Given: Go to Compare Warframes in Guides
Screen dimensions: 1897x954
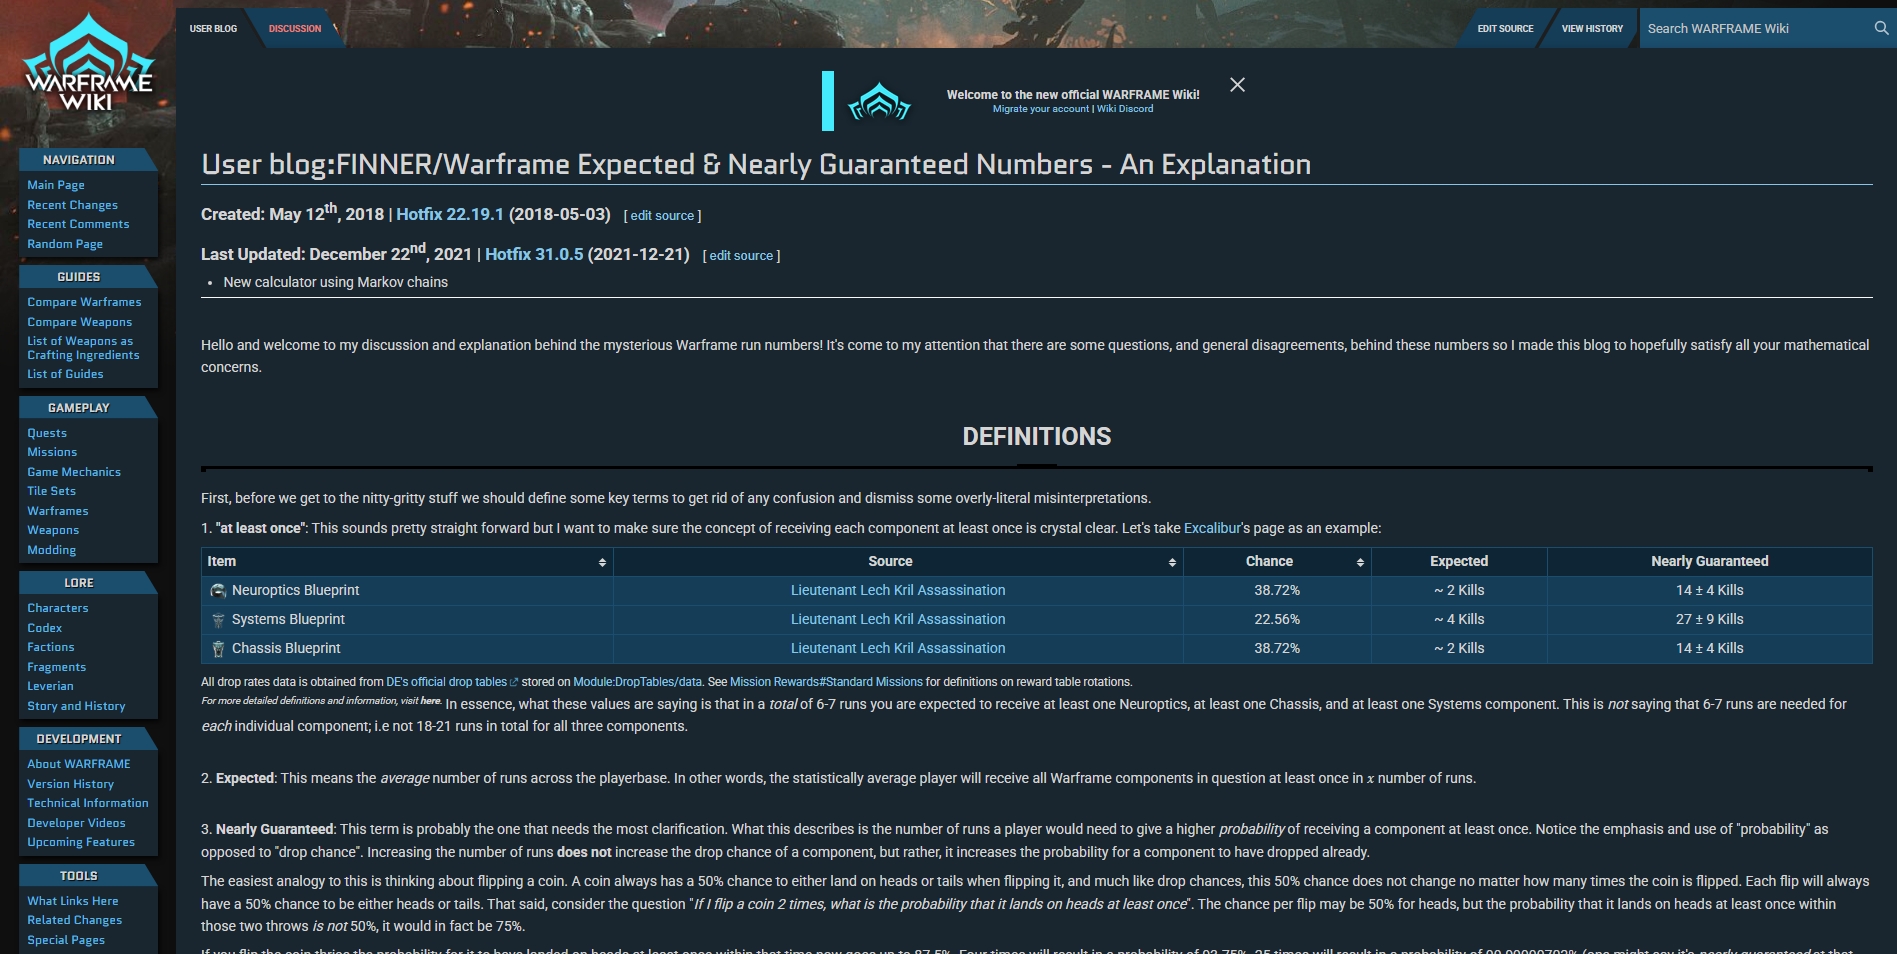Looking at the screenshot, I should (84, 302).
